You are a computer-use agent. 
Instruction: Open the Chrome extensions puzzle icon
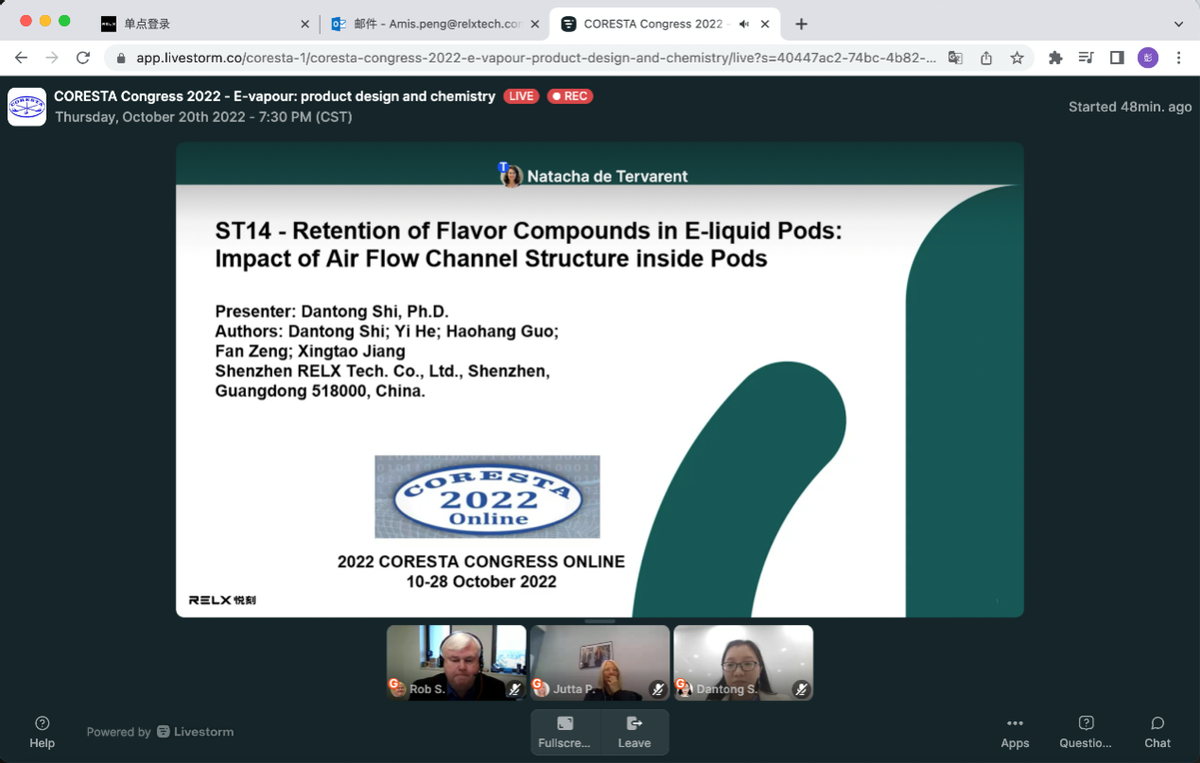pyautogui.click(x=1055, y=58)
